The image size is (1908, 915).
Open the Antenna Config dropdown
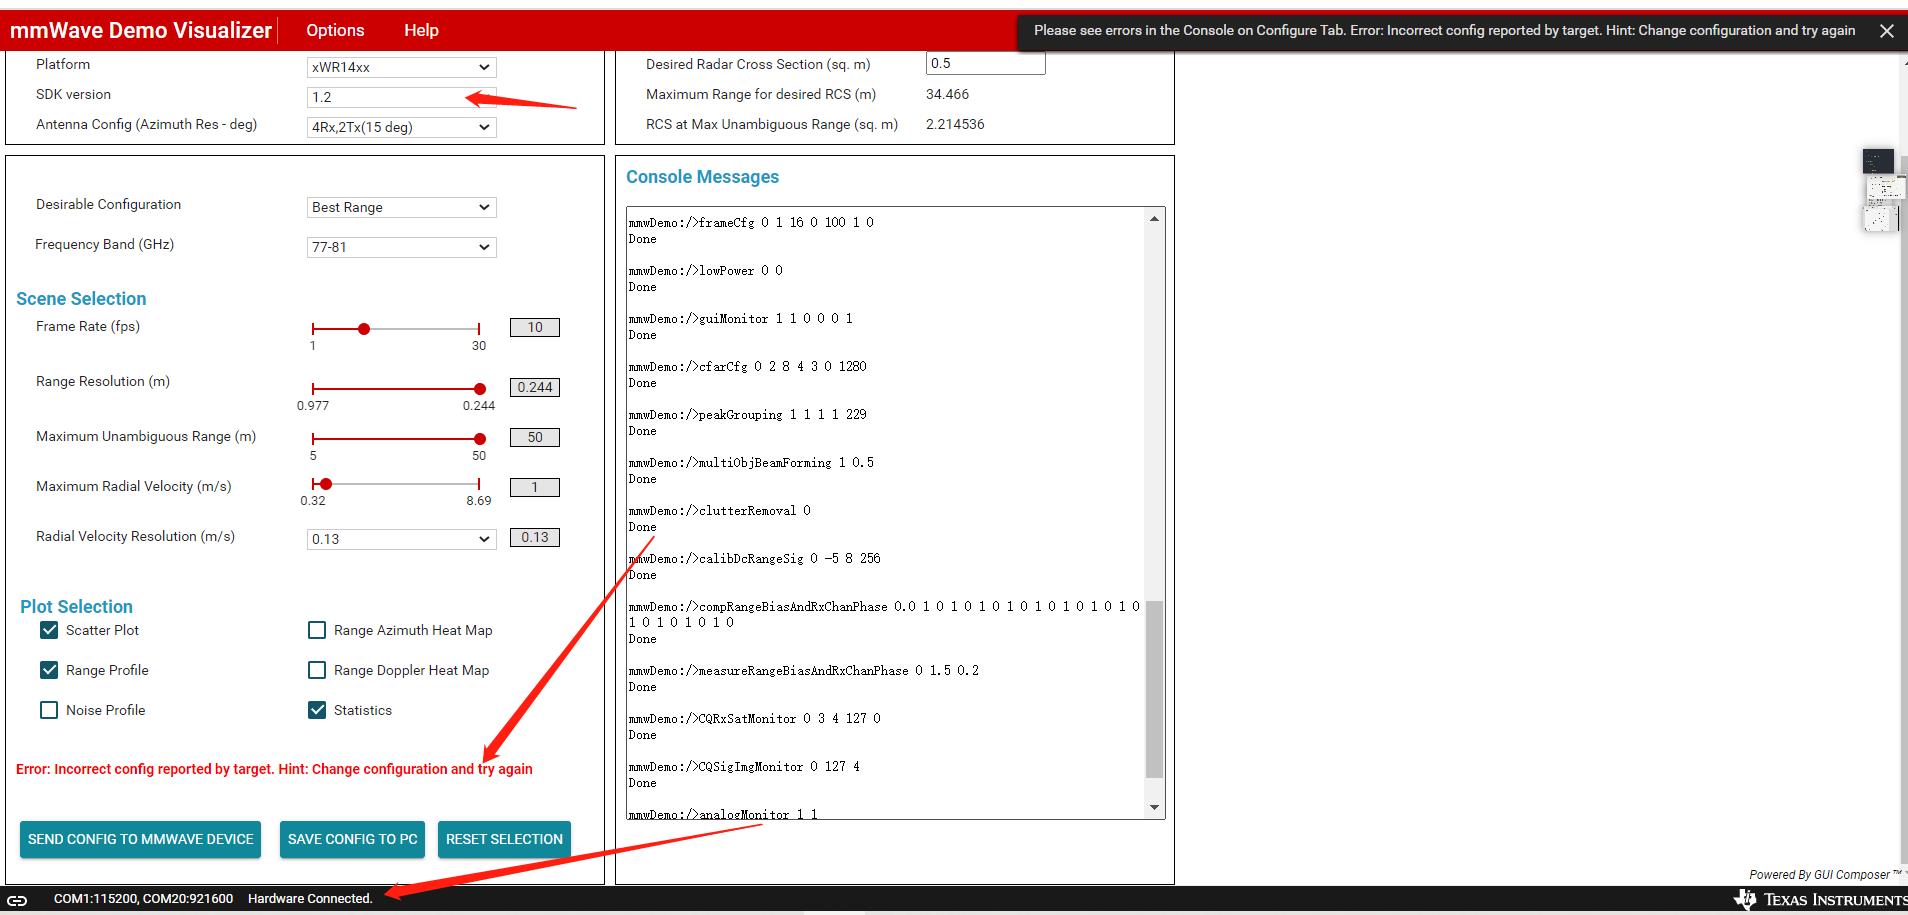pyautogui.click(x=401, y=127)
